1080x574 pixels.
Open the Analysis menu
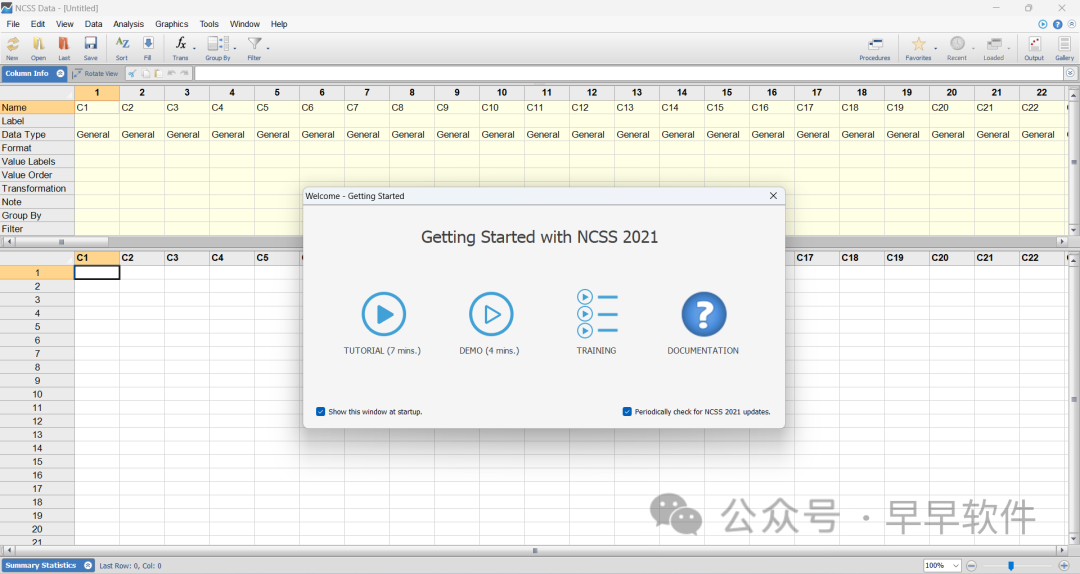point(128,24)
